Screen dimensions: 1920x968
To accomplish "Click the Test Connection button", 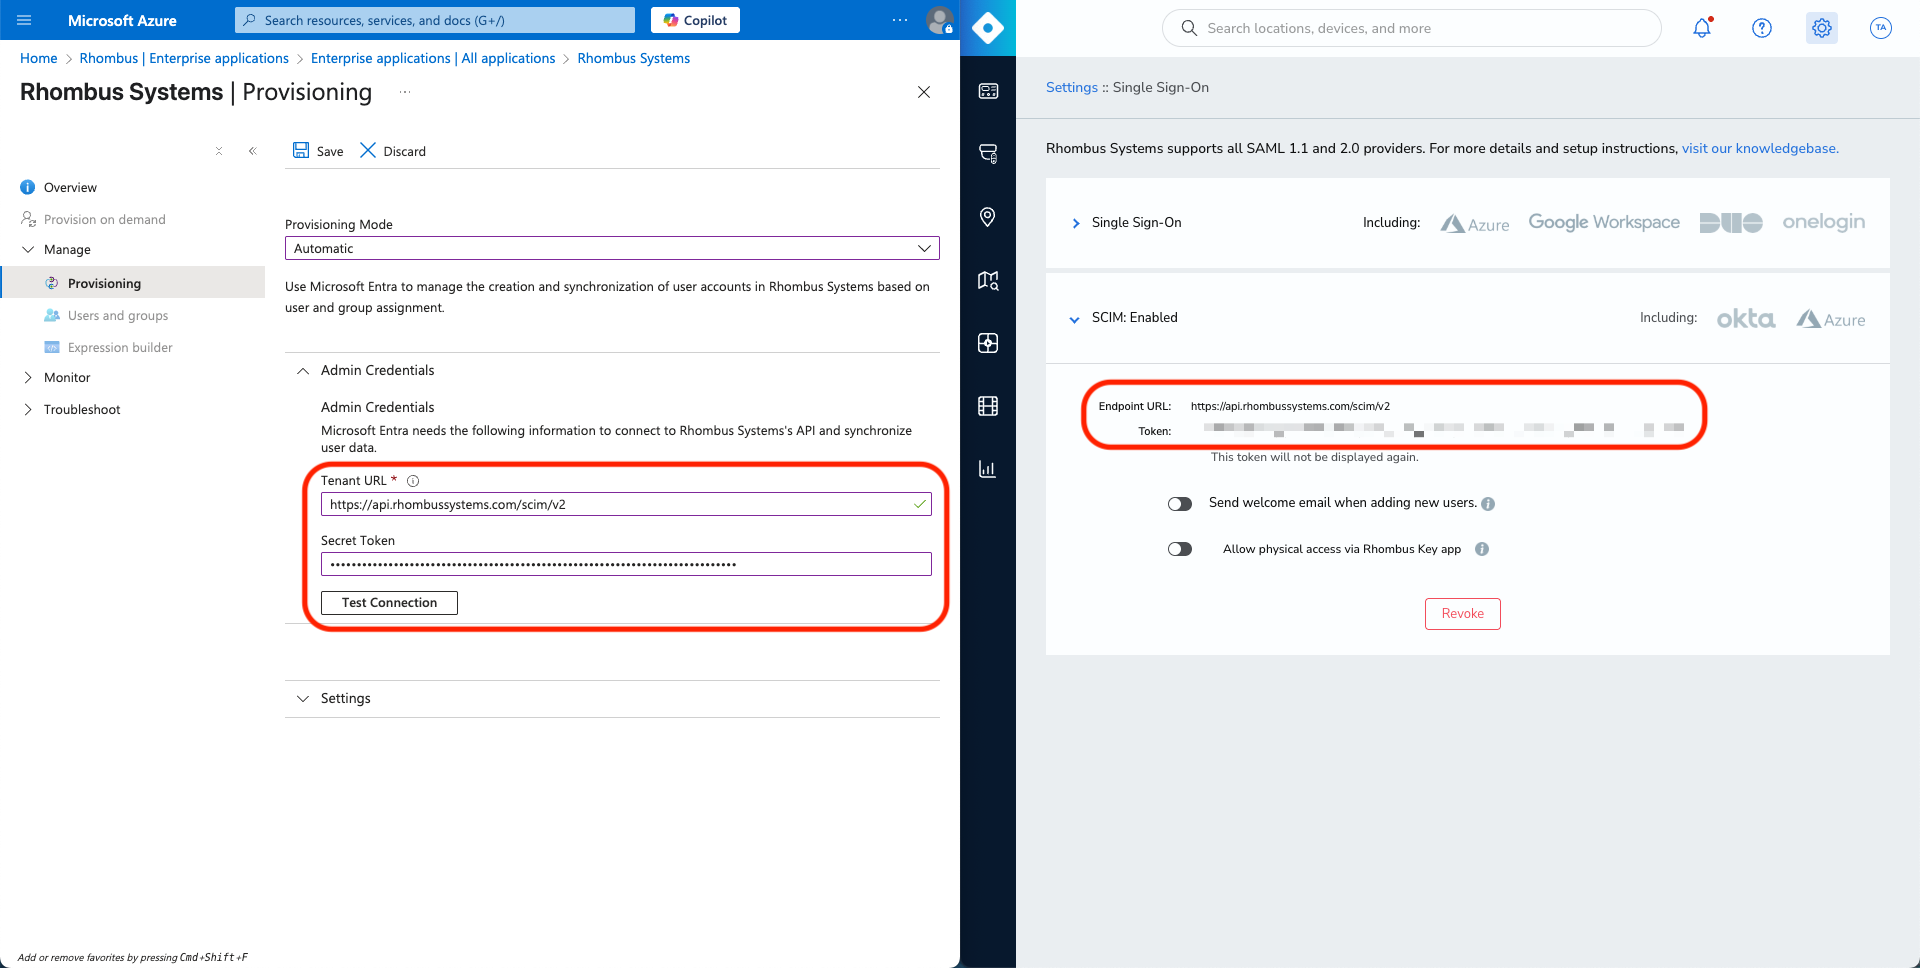I will click(389, 603).
